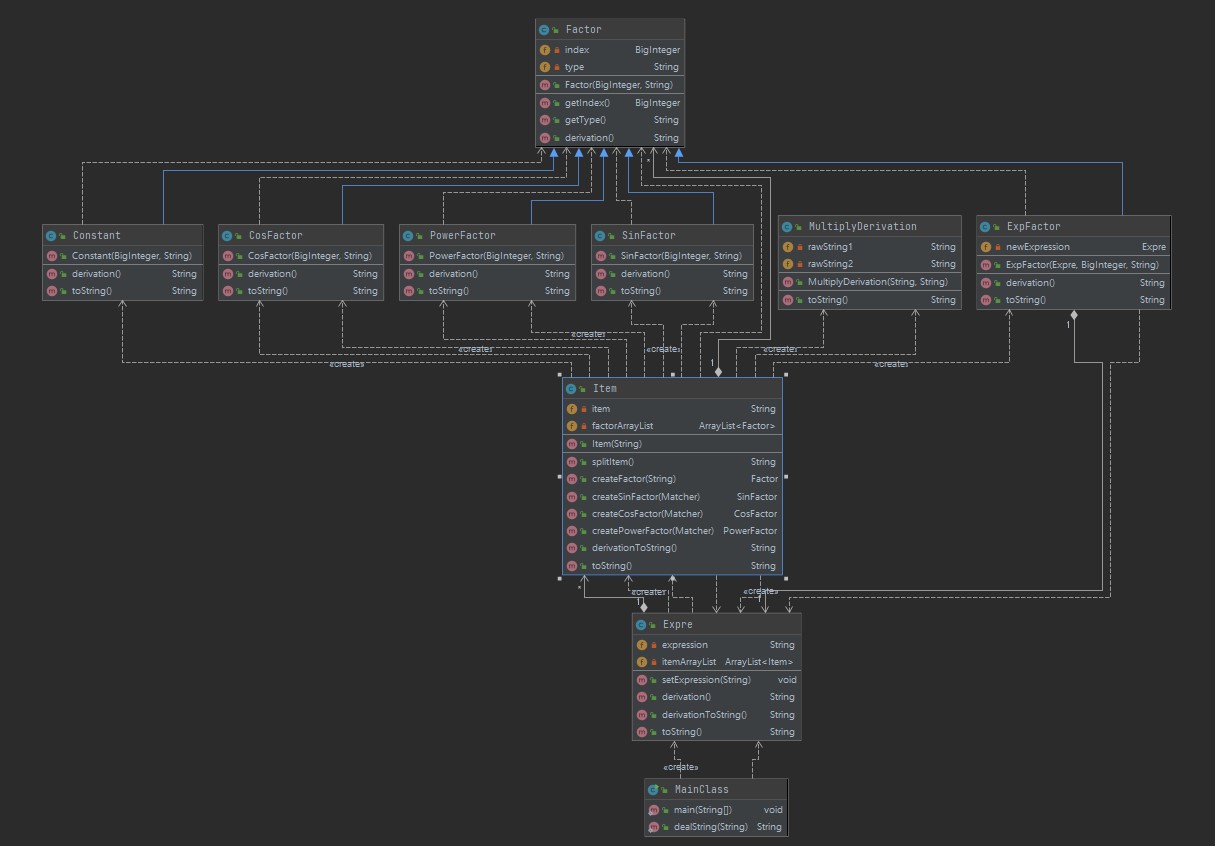
Task: Click the Item class header
Action: point(672,389)
